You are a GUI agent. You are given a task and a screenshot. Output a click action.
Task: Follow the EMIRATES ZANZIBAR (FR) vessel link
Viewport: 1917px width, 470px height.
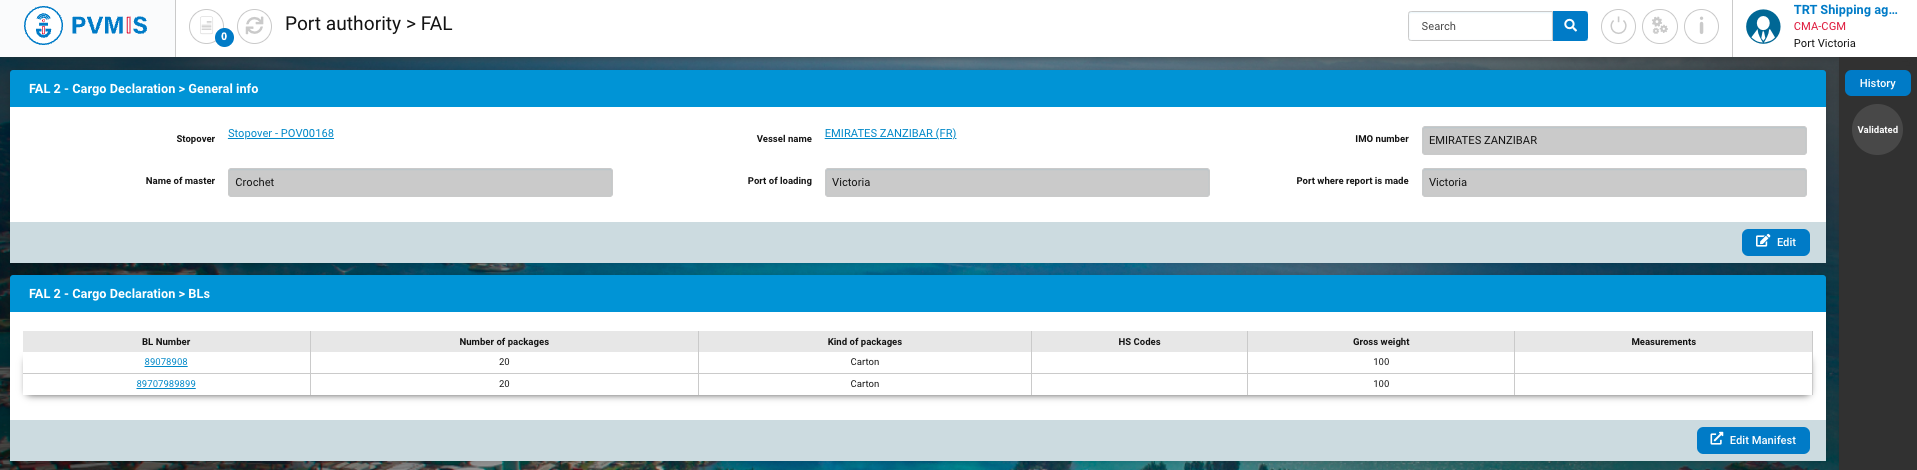pos(890,133)
